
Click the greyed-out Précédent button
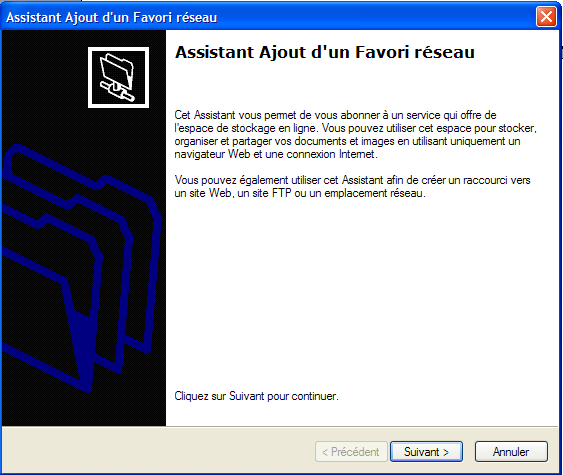pos(351,452)
